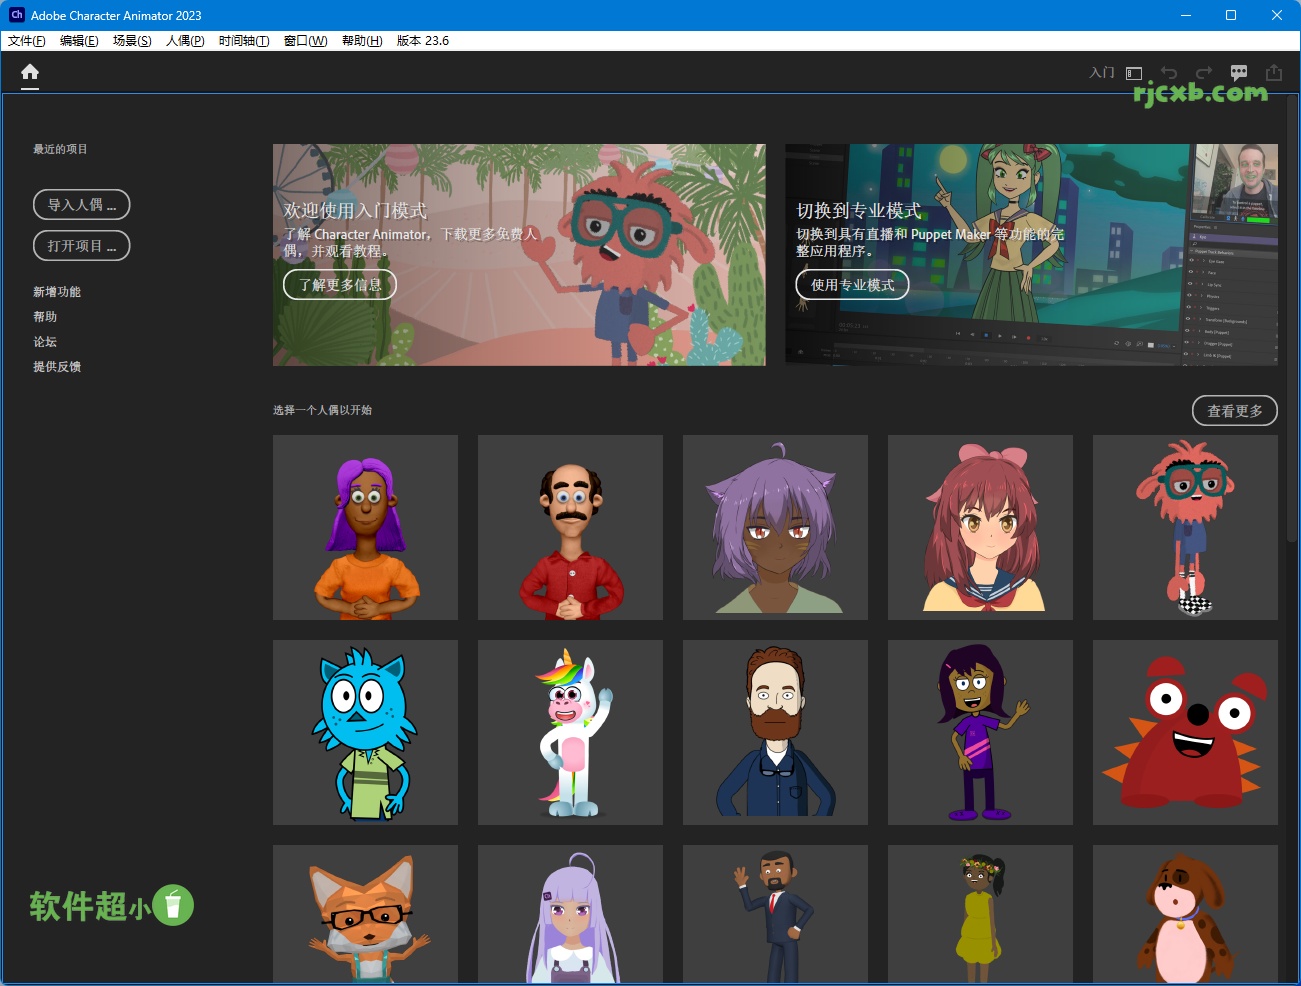This screenshot has height=986, width=1301.
Task: Click the 使用专业模式 button
Action: click(852, 284)
